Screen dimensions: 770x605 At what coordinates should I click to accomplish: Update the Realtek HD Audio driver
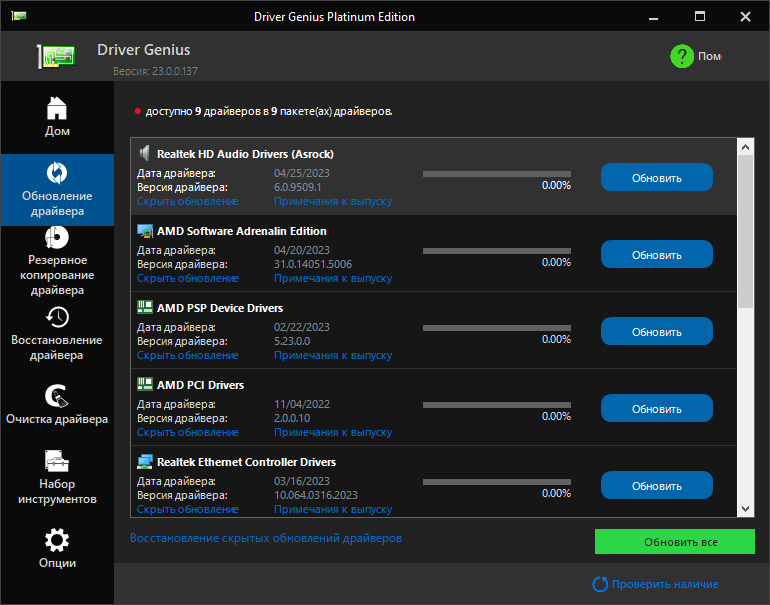657,177
